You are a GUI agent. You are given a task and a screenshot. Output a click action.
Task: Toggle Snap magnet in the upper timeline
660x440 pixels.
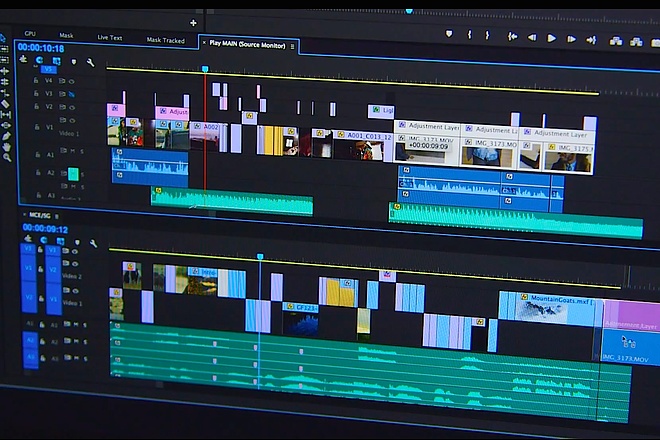coord(40,60)
